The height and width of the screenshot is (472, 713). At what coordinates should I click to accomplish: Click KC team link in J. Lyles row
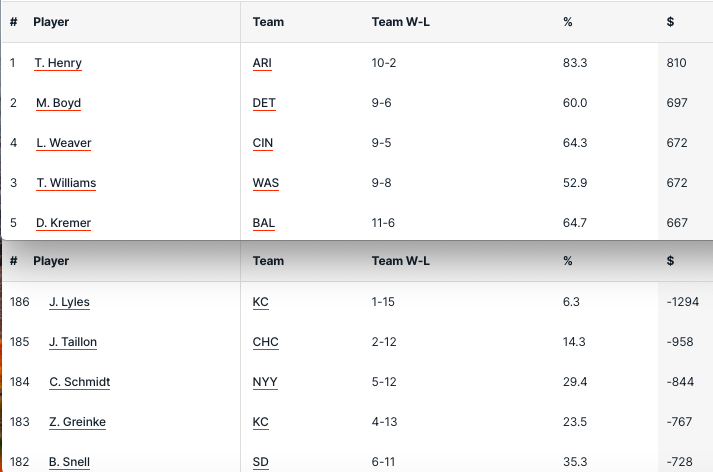click(x=260, y=302)
